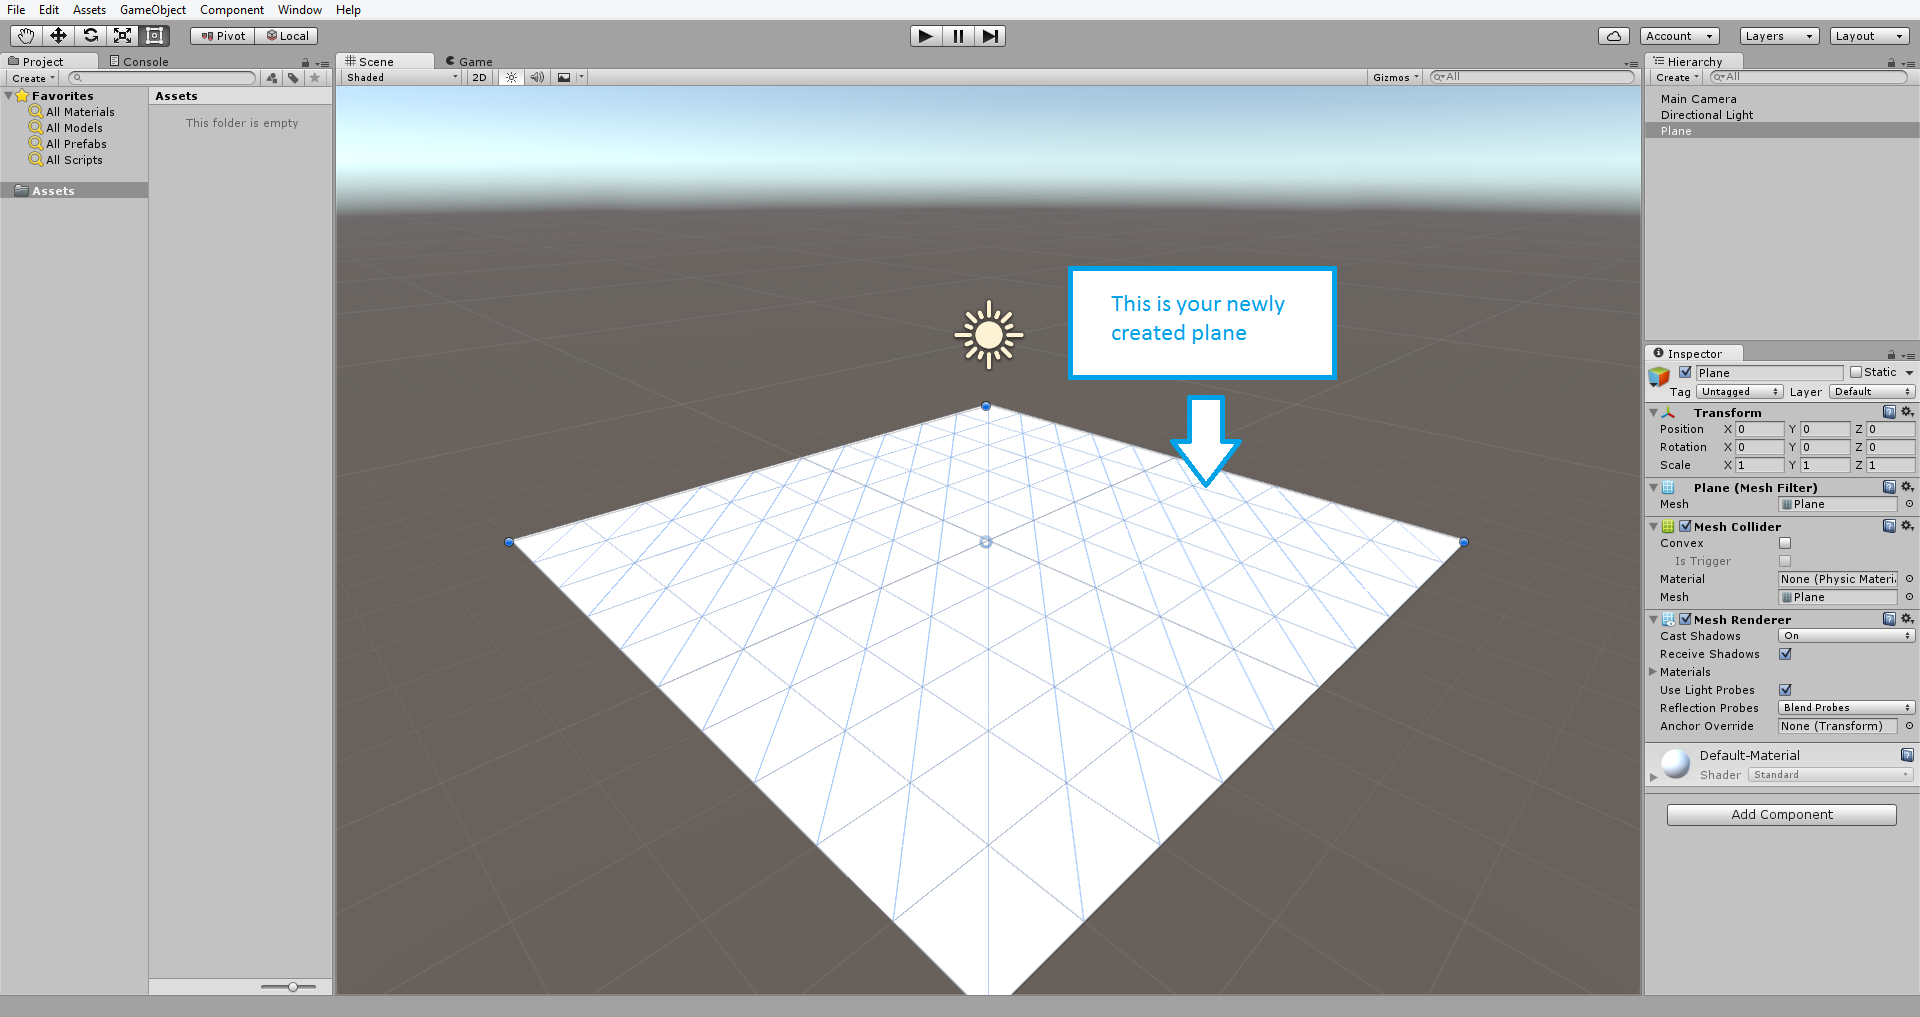Expand the Materials foldout
The width and height of the screenshot is (1920, 1017).
[x=1653, y=672]
